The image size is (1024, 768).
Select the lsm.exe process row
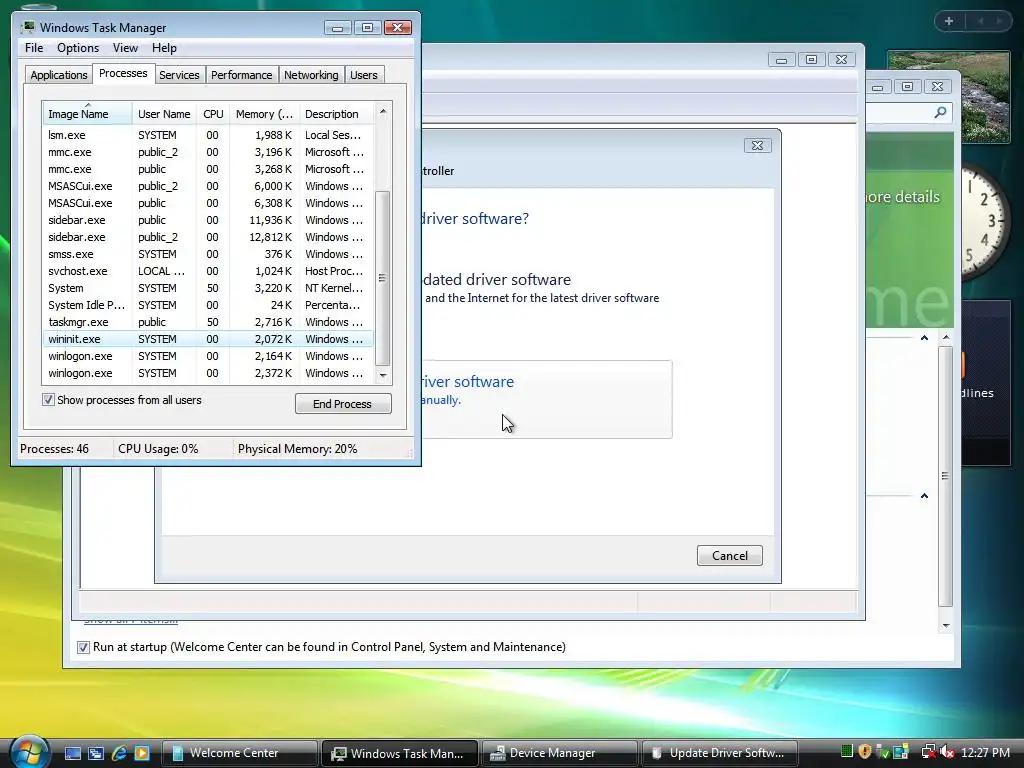click(208, 135)
